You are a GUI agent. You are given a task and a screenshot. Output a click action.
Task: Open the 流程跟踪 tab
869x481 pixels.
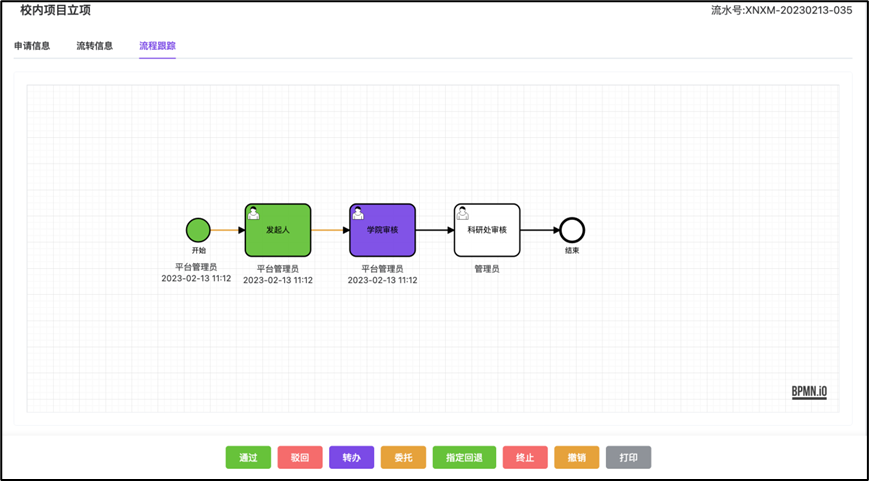point(157,46)
